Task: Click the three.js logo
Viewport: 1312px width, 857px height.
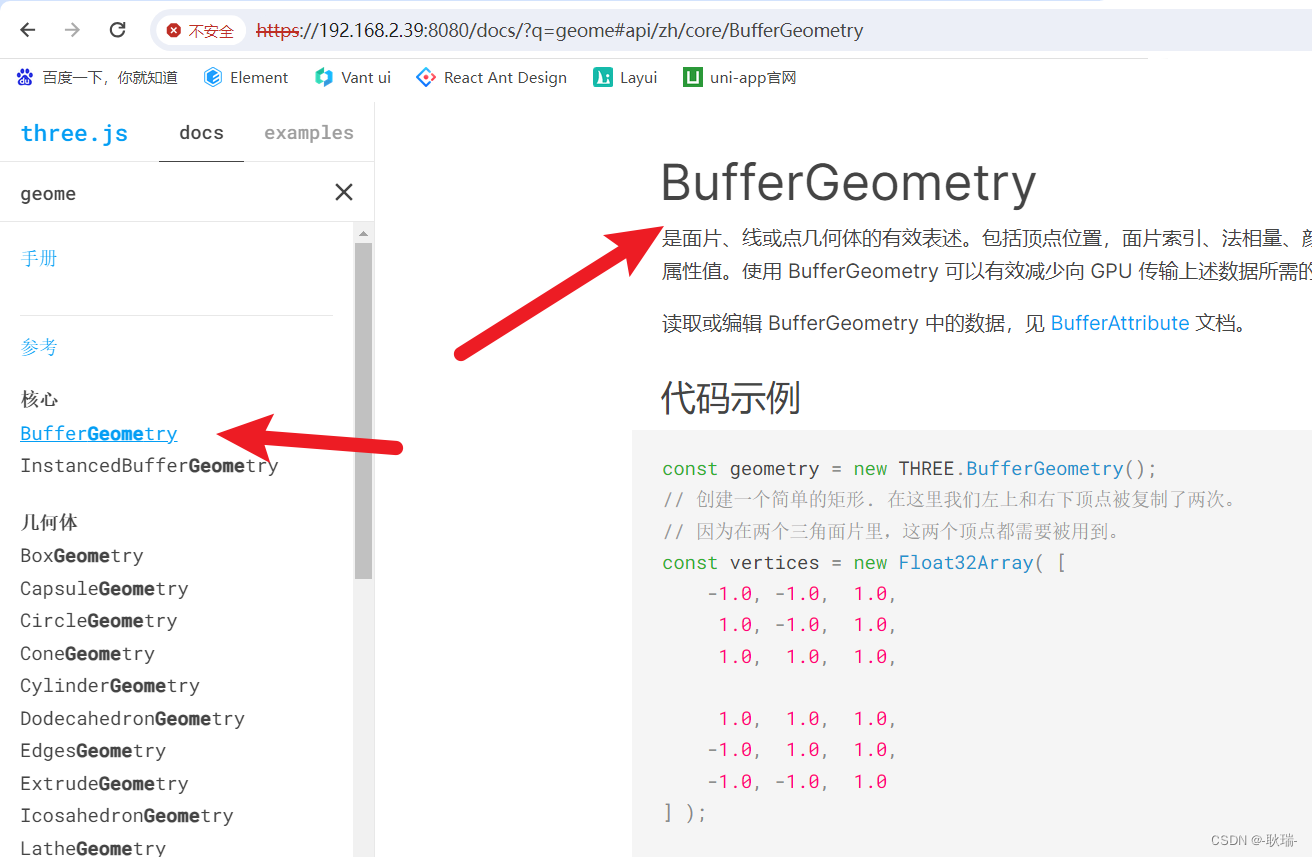Action: click(74, 132)
